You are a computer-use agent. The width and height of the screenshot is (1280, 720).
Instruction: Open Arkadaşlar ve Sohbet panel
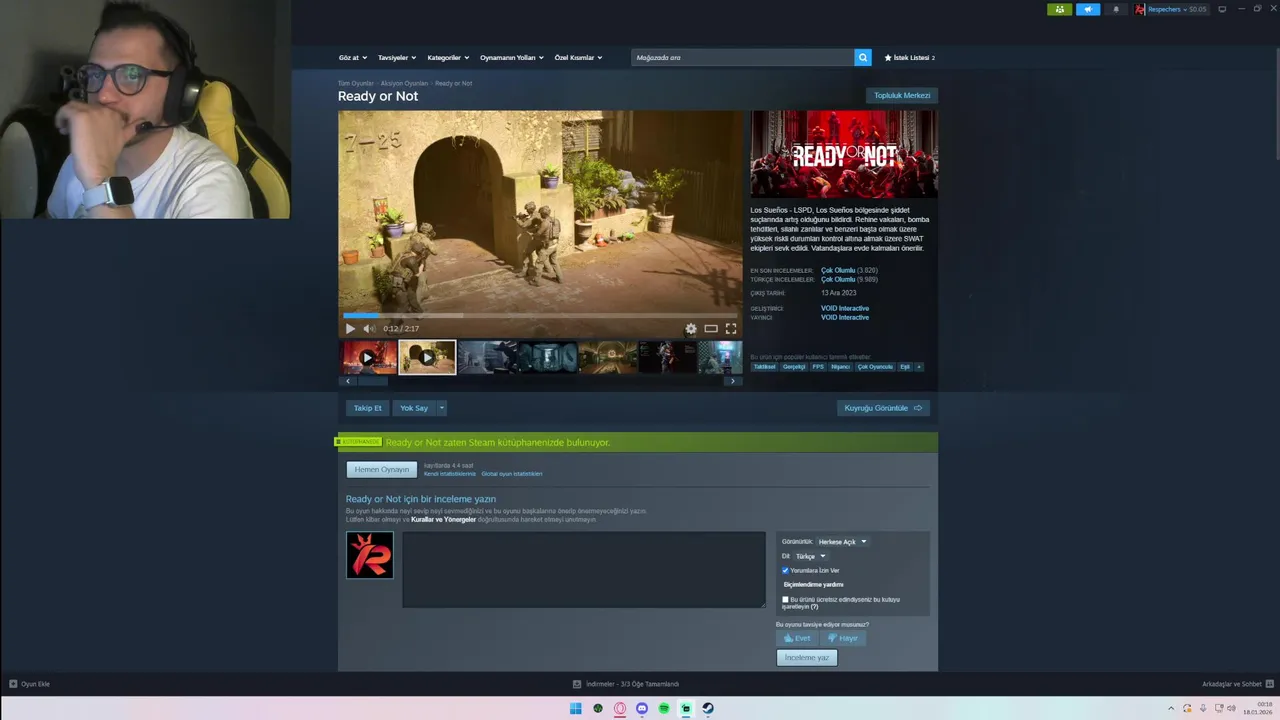click(1237, 684)
